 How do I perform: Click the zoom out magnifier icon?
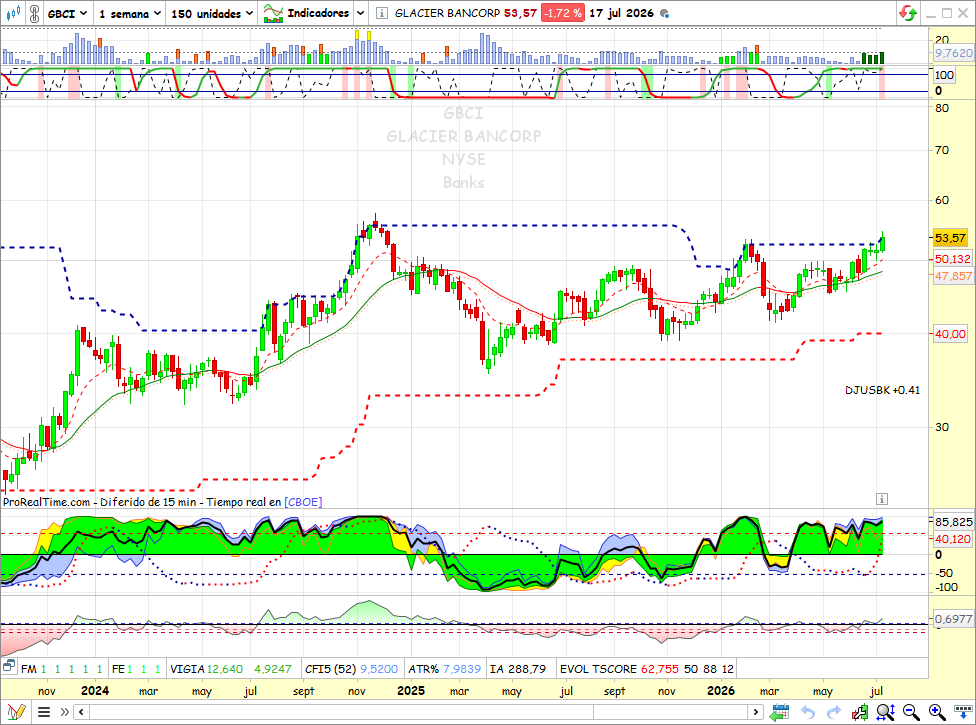911,711
